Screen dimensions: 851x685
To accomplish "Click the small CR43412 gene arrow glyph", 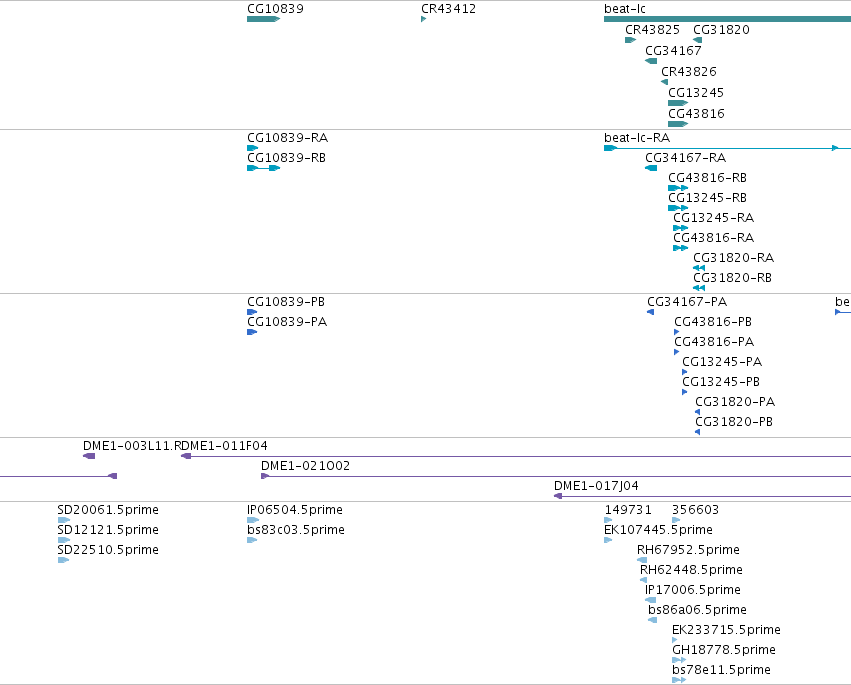I will pos(423,19).
